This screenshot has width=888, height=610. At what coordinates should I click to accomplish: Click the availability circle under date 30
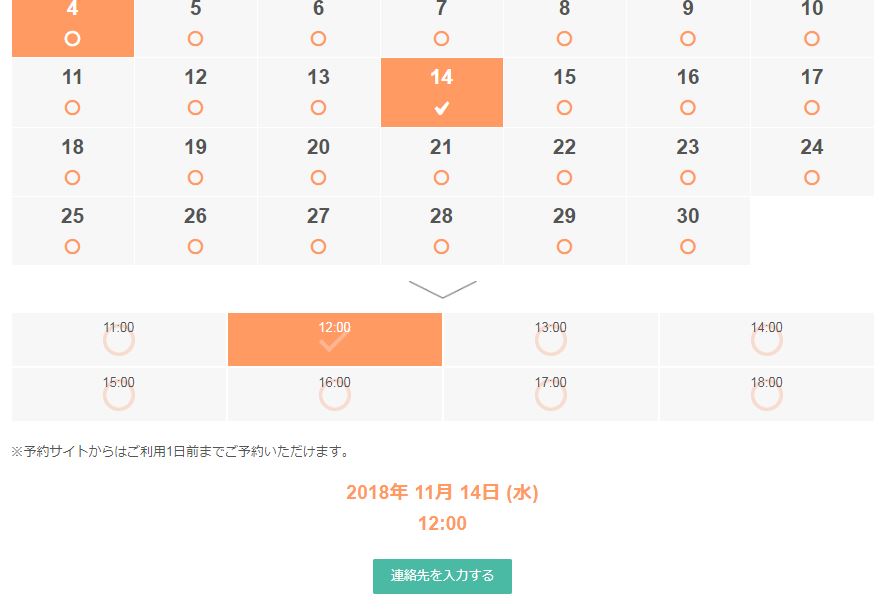pyautogui.click(x=688, y=247)
